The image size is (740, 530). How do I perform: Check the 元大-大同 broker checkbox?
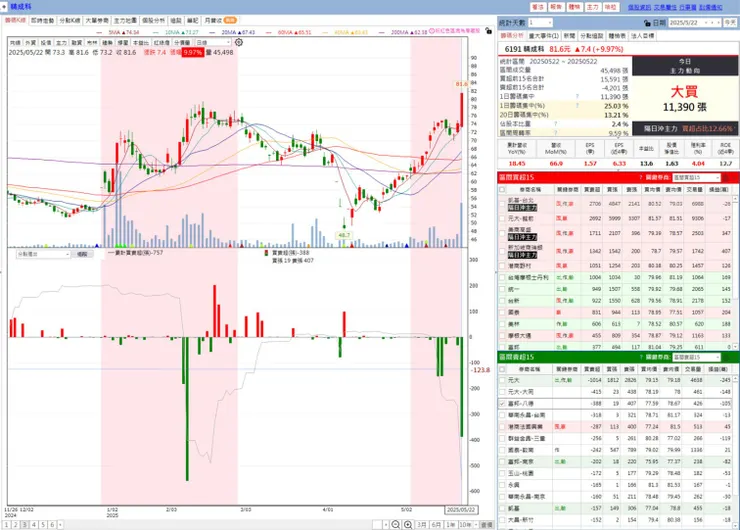pyautogui.click(x=502, y=392)
